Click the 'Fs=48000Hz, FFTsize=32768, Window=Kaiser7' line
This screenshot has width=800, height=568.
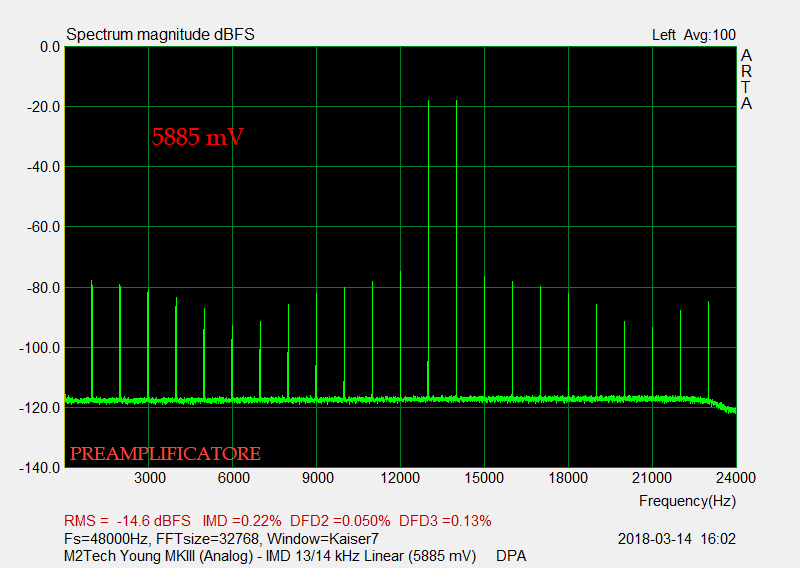[x=221, y=538]
